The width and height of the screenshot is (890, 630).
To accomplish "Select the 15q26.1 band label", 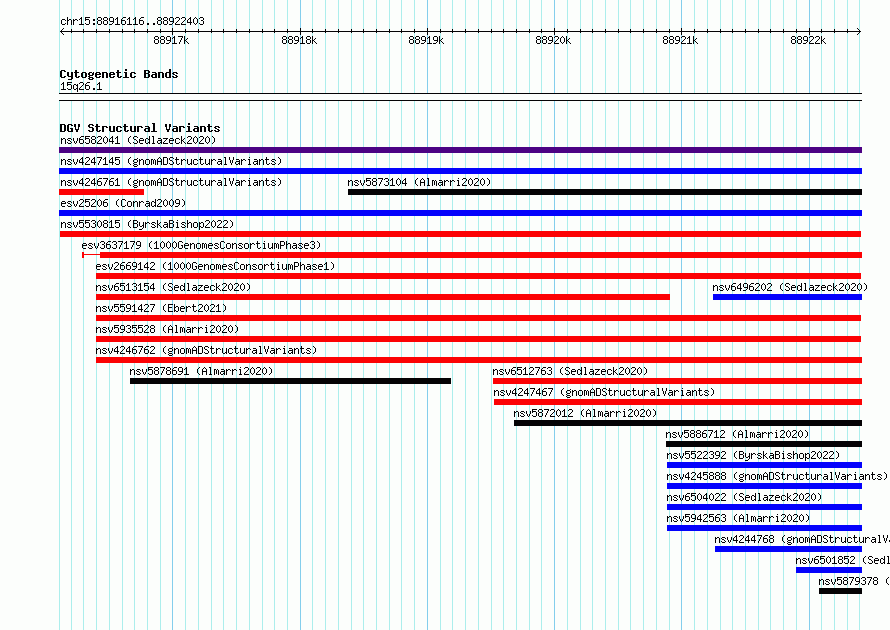I will (81, 86).
